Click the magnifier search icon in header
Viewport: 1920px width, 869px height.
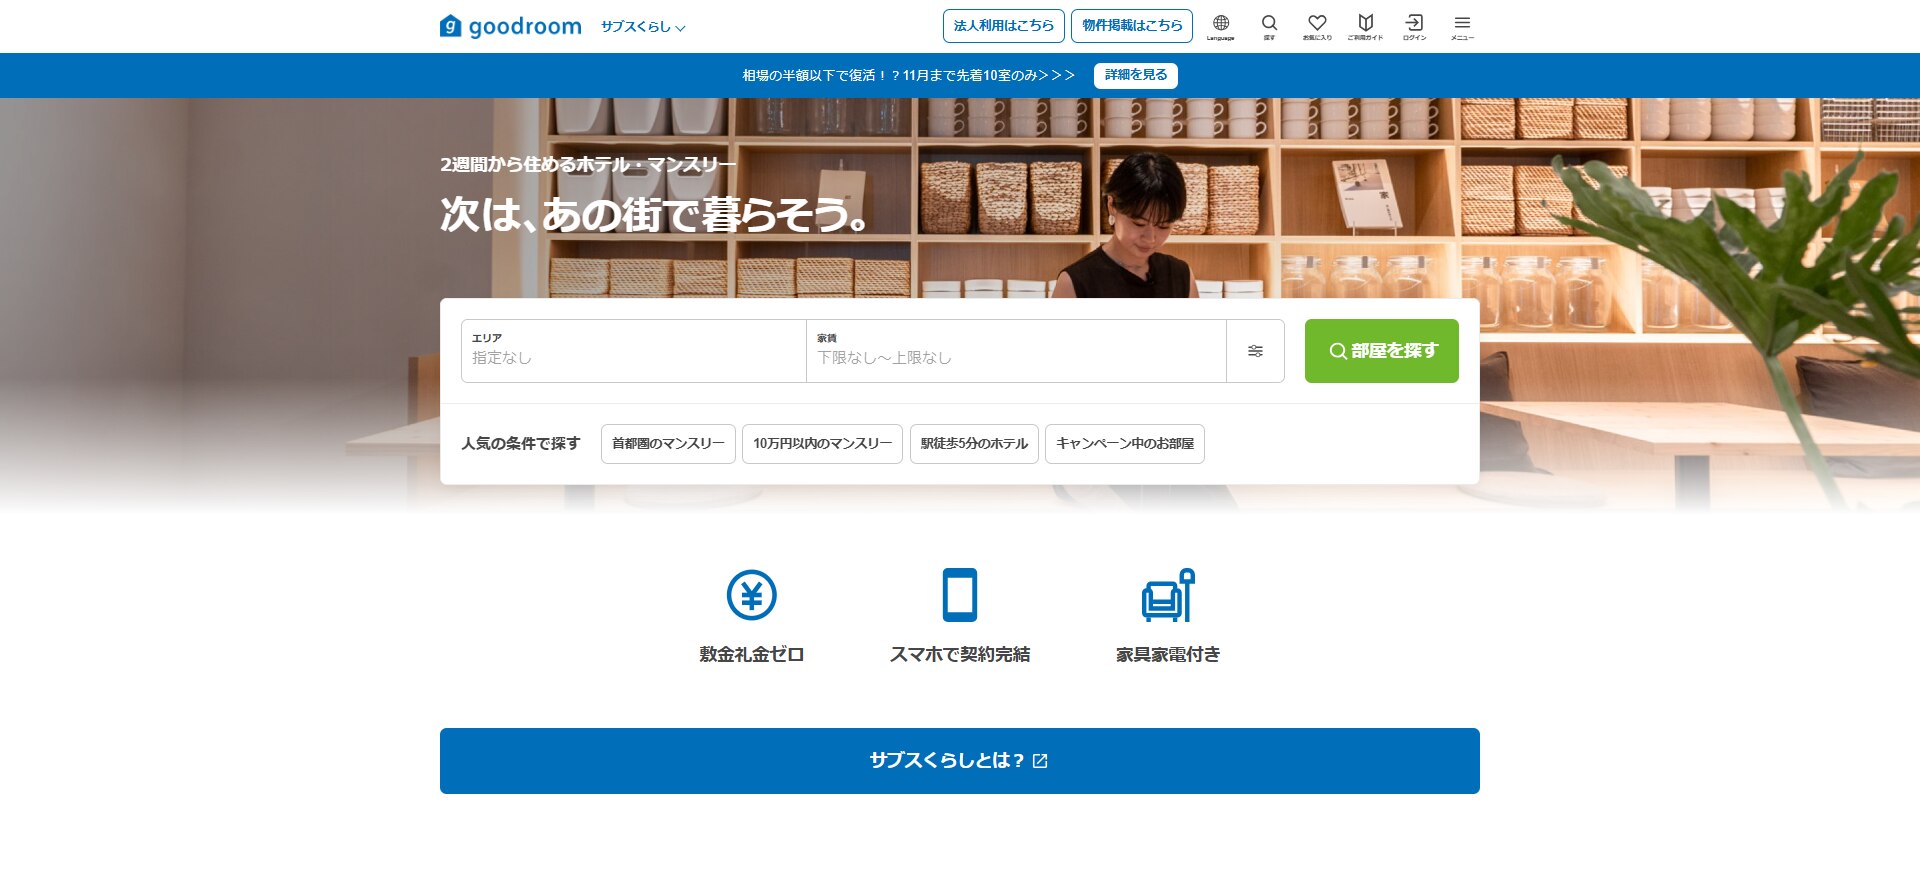click(x=1269, y=26)
